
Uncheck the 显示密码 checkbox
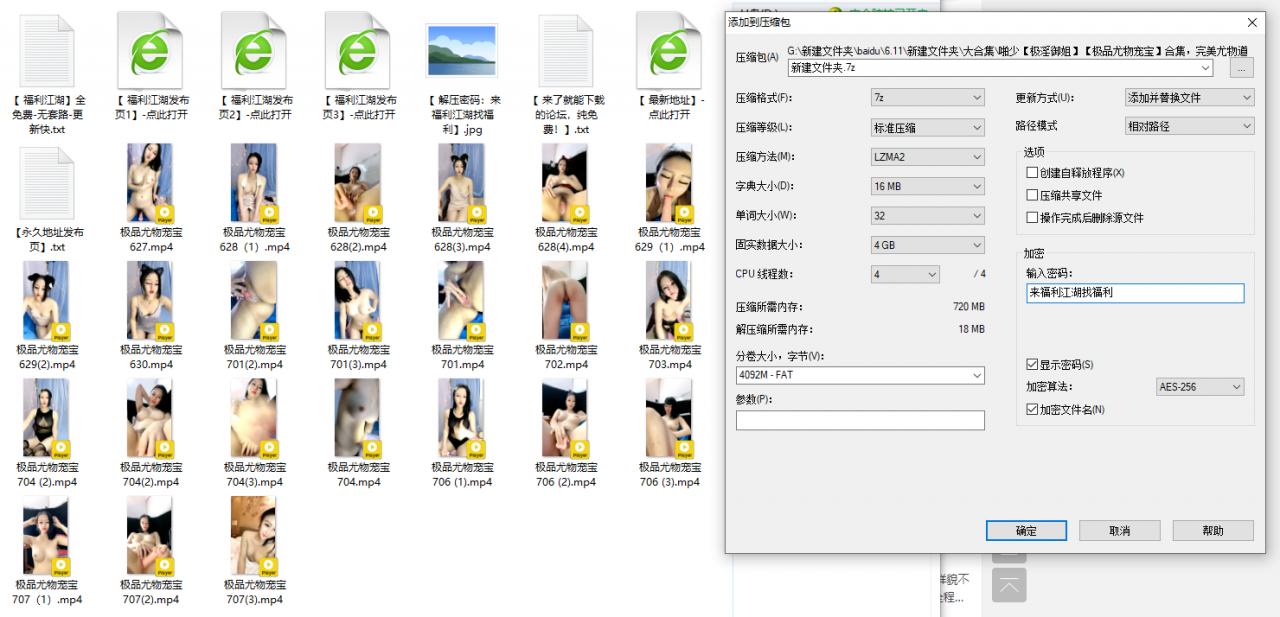1034,364
